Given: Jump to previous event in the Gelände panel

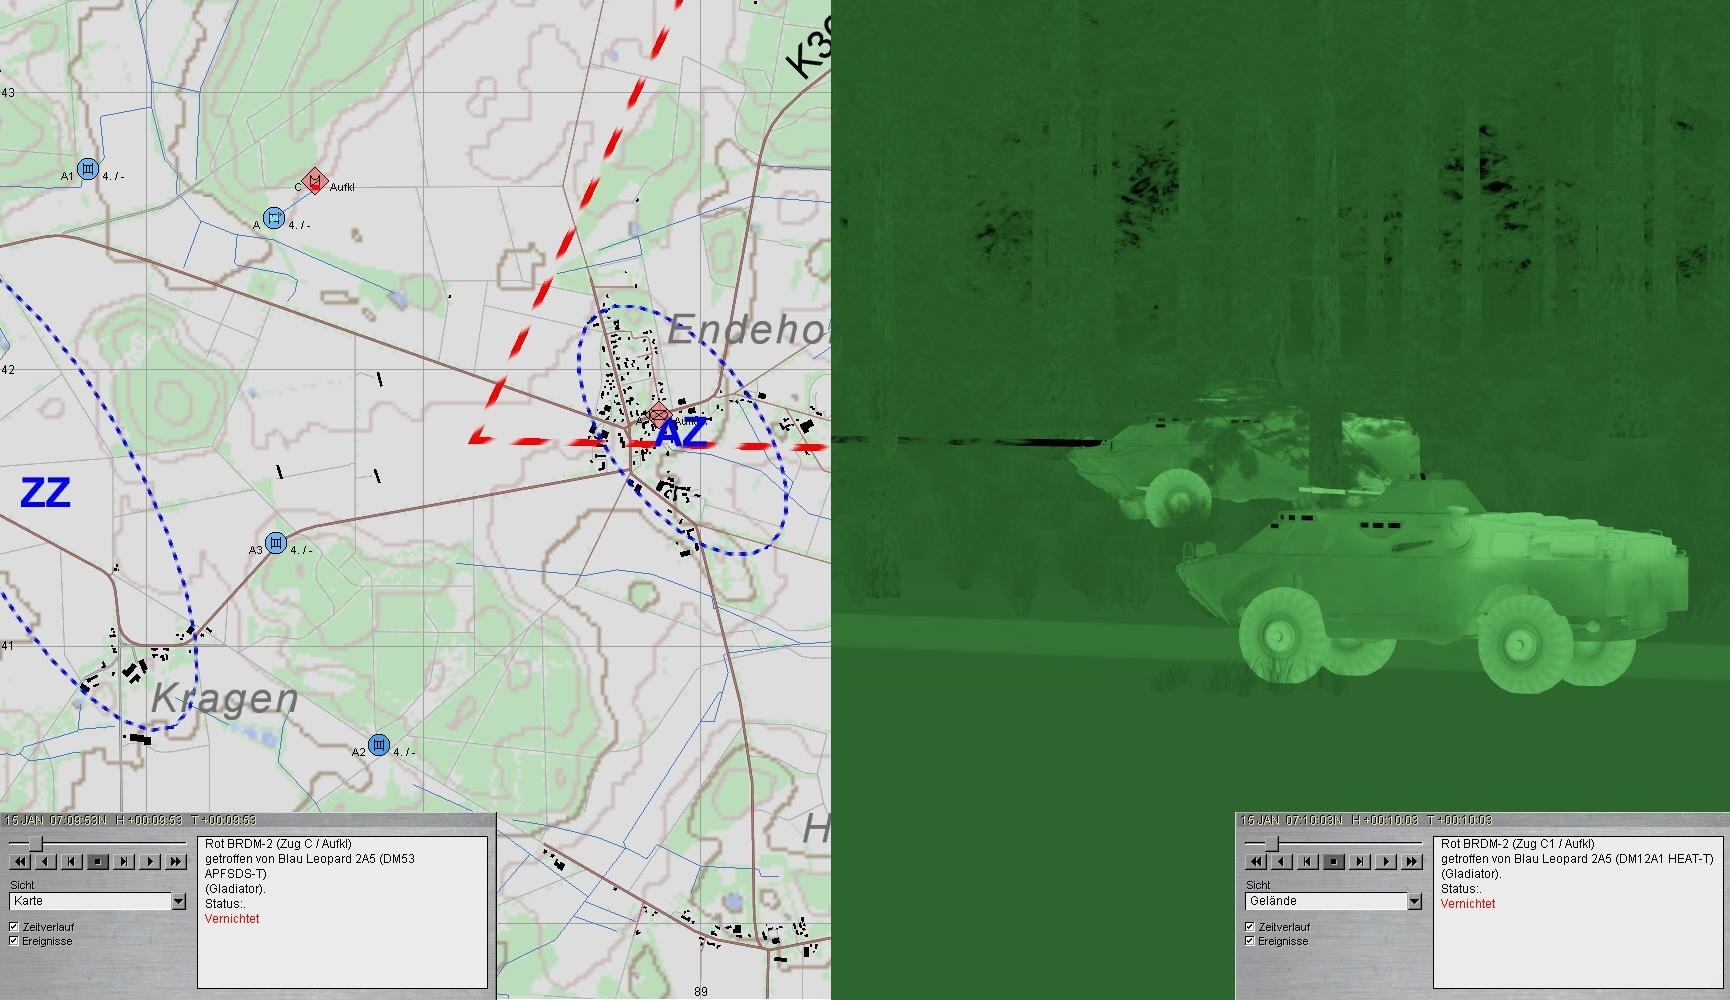Looking at the screenshot, I should (x=1307, y=861).
